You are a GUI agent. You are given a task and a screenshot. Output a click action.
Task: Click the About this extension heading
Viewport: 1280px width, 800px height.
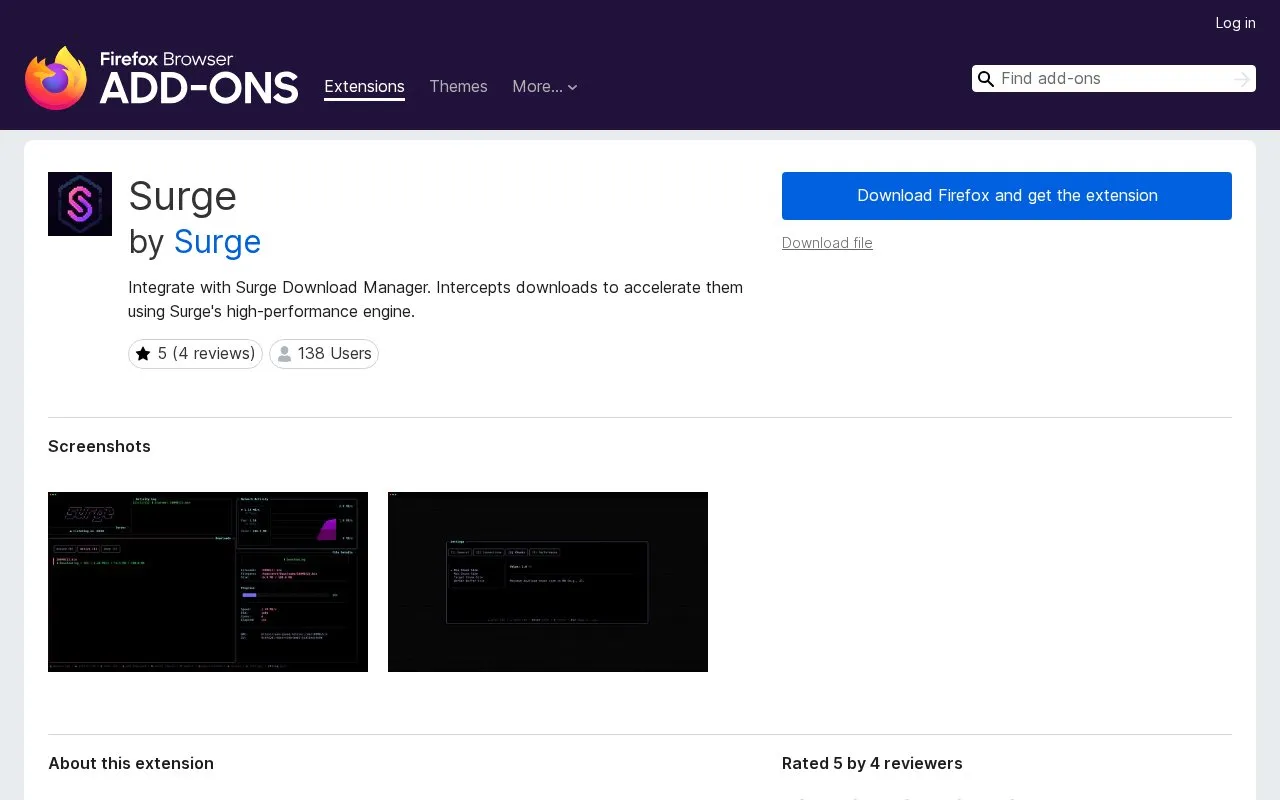coord(131,764)
